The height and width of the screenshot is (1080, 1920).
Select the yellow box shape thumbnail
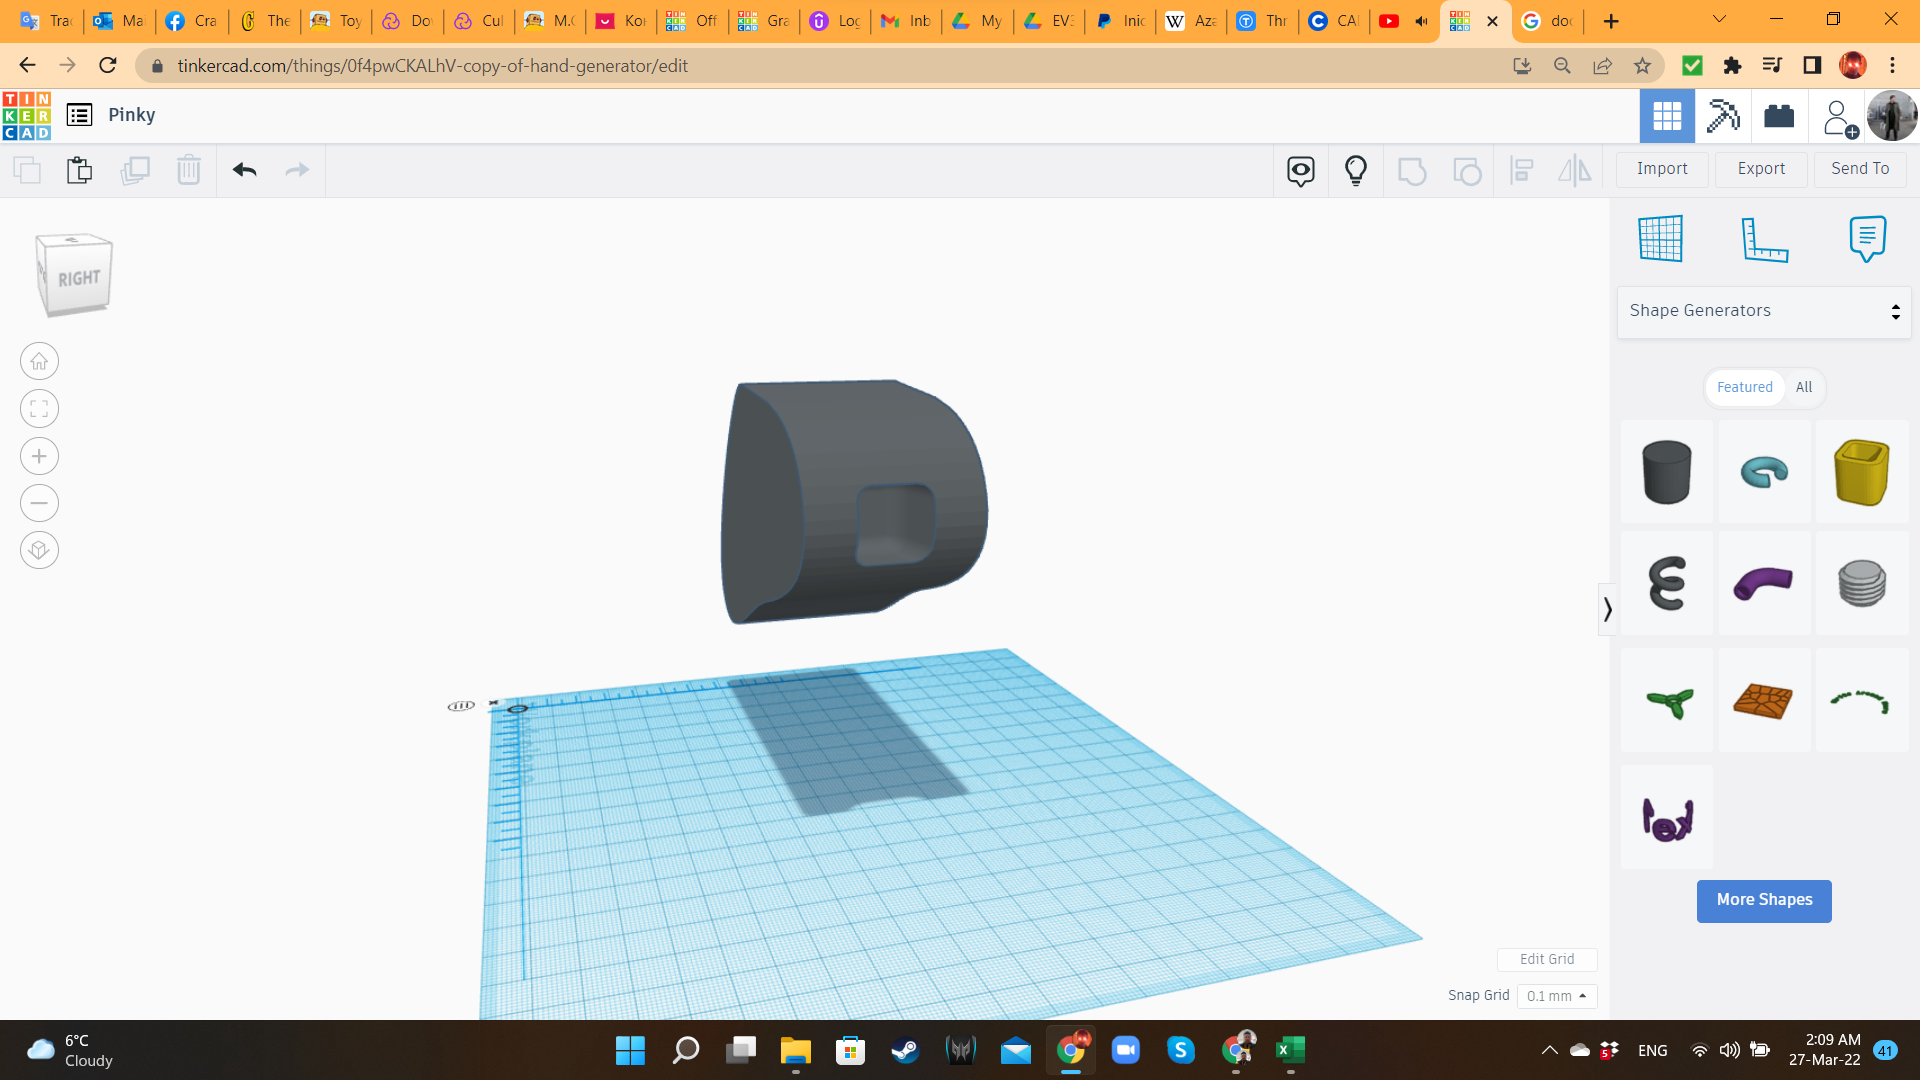[x=1861, y=472]
